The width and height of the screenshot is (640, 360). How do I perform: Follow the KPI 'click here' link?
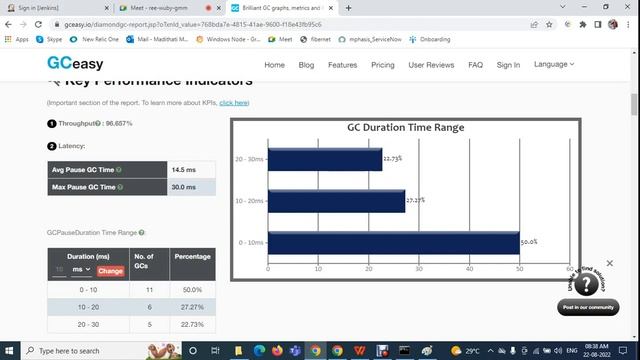pos(234,103)
